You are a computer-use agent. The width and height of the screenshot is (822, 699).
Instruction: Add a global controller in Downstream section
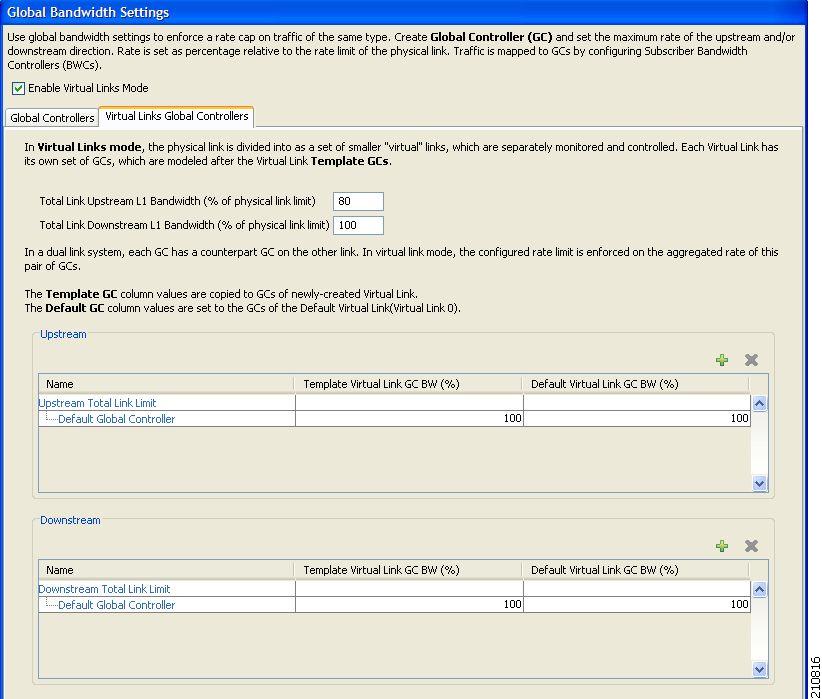pos(722,546)
